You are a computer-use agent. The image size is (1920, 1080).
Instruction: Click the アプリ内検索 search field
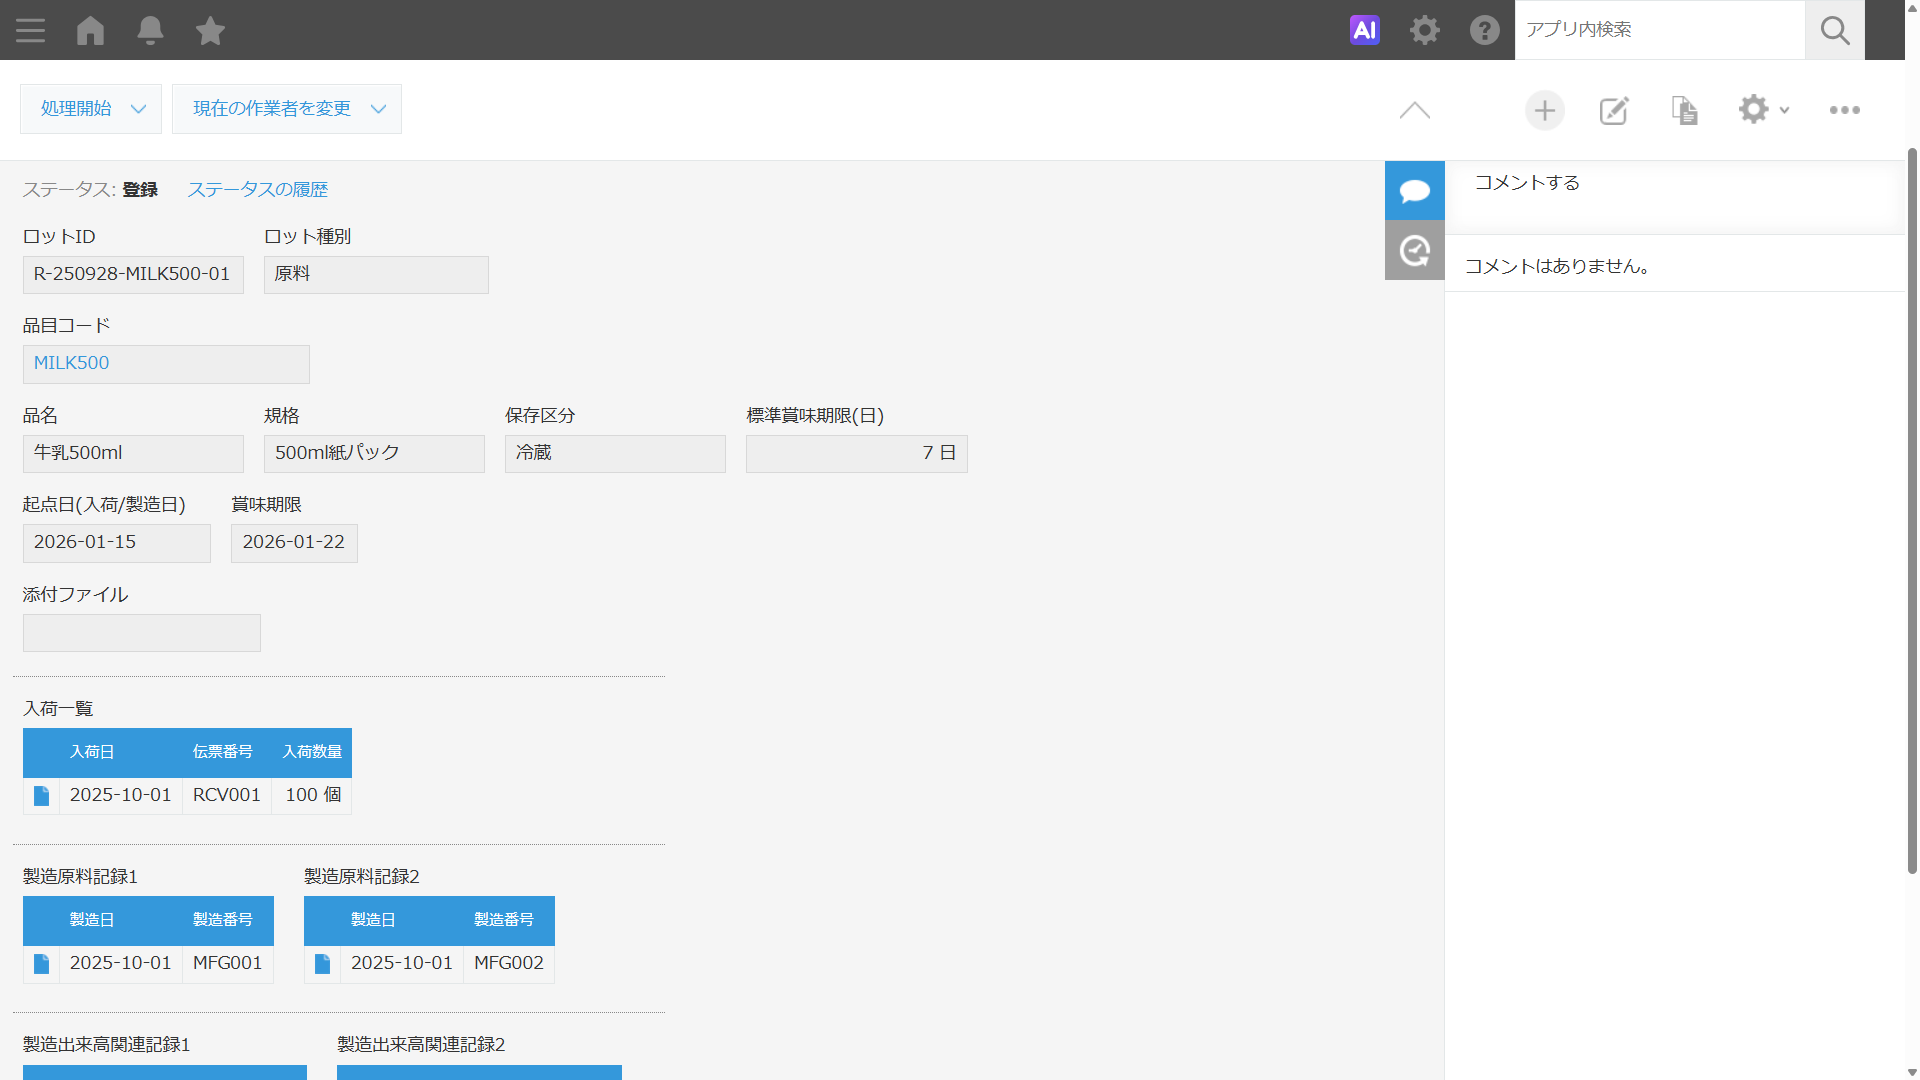tap(1660, 30)
